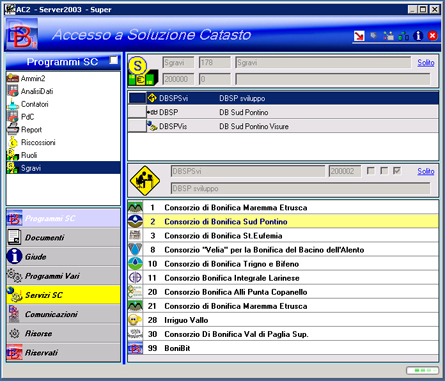
Task: Select Consorzio Di Bonifica Val di Paglia Sup.
Action: (283, 334)
